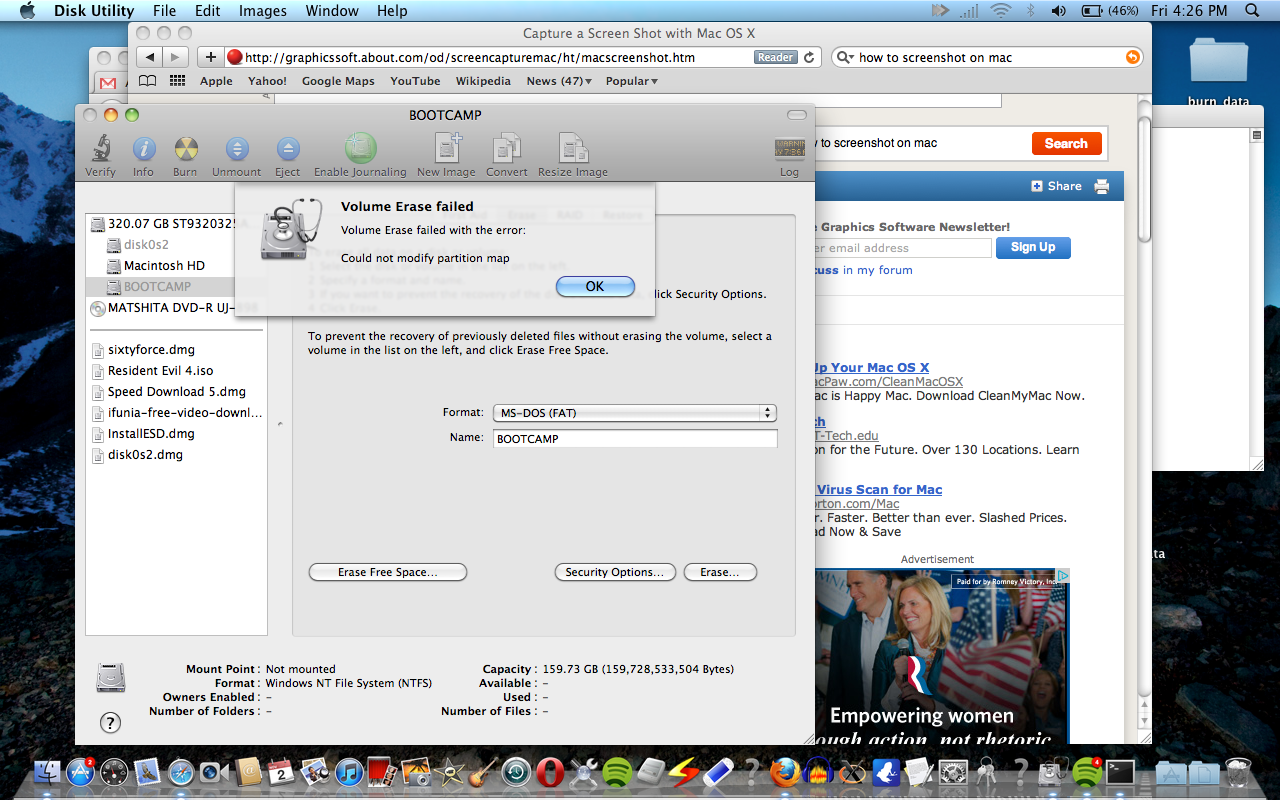Select the ifunia-free-video-downl… image

(x=185, y=413)
